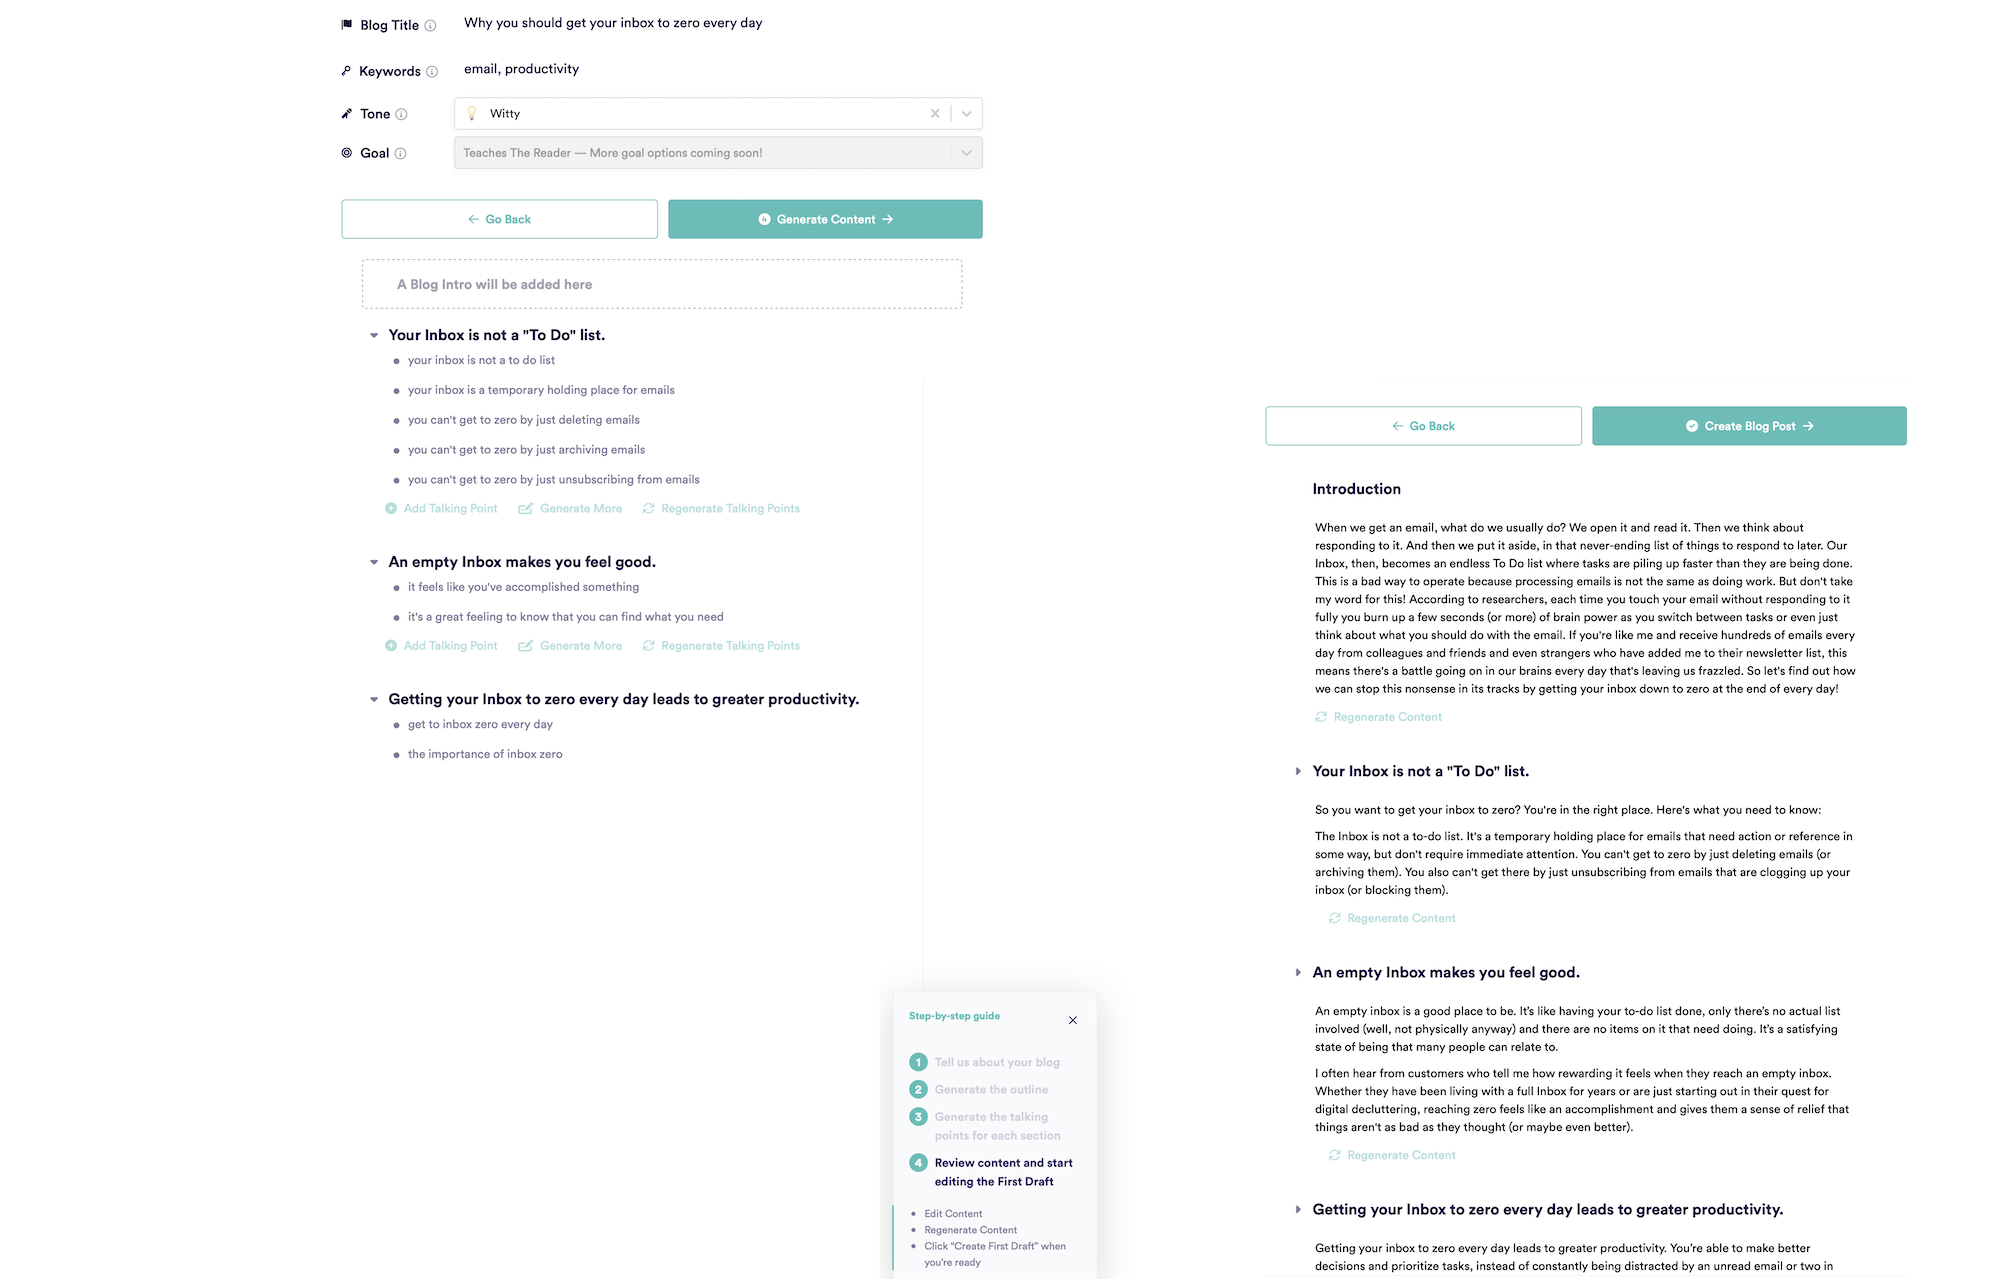Click the Add Talking Point plus icon

pos(391,508)
